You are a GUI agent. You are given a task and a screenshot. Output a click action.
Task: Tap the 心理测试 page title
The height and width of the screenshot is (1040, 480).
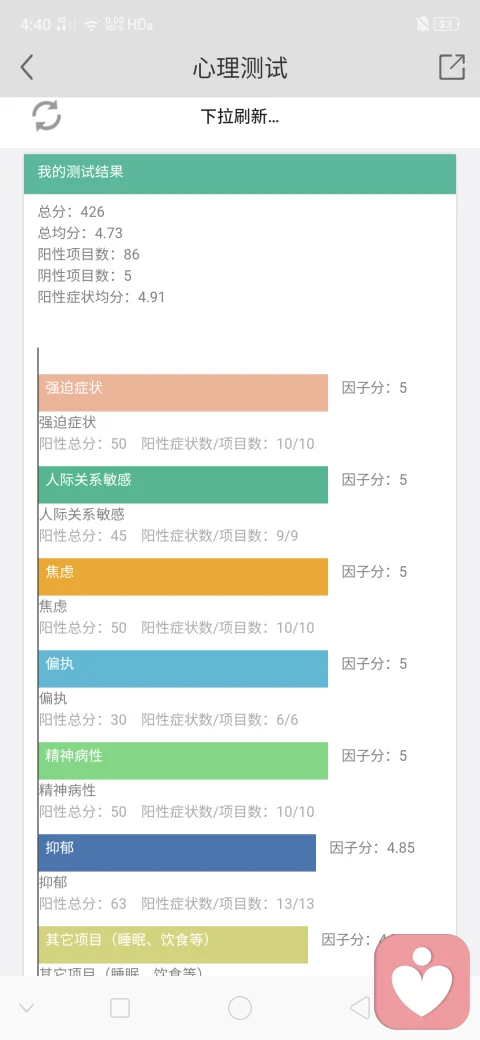[240, 68]
